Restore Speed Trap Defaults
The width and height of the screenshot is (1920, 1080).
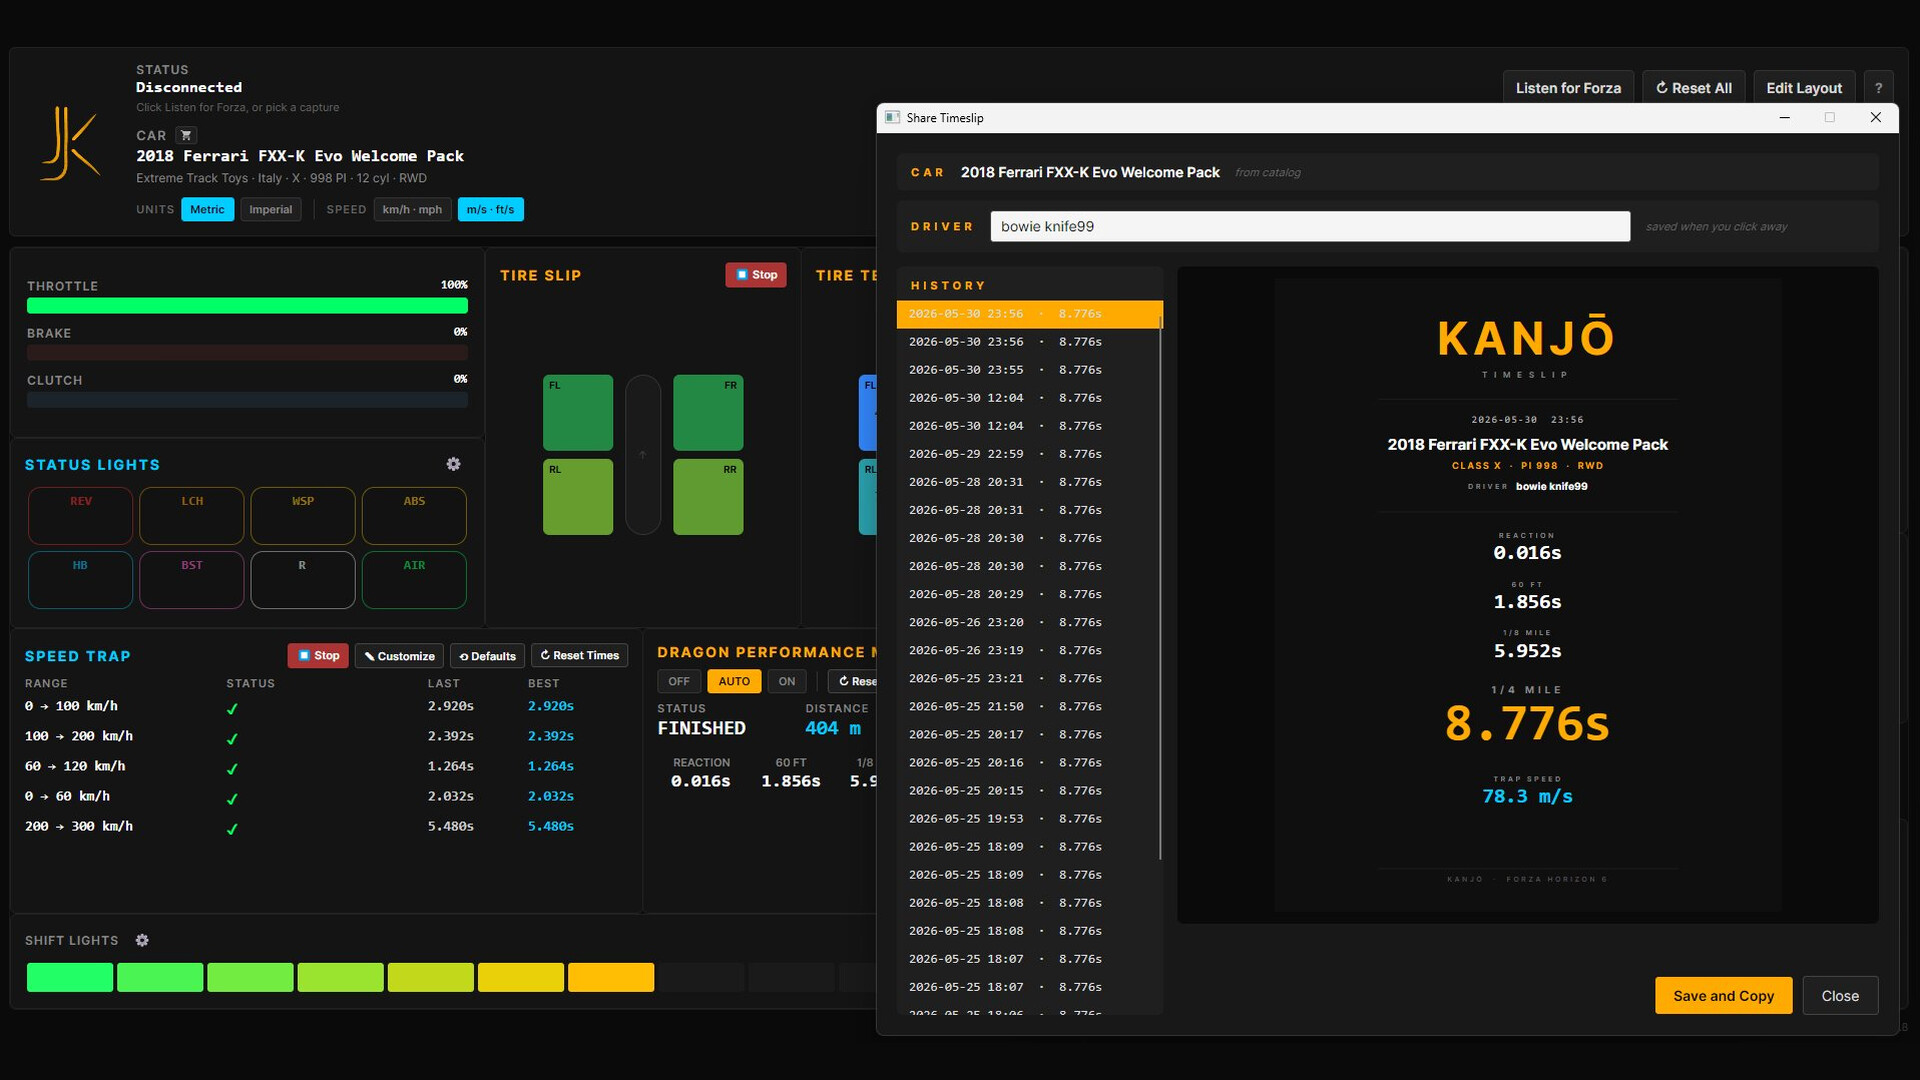click(x=487, y=655)
